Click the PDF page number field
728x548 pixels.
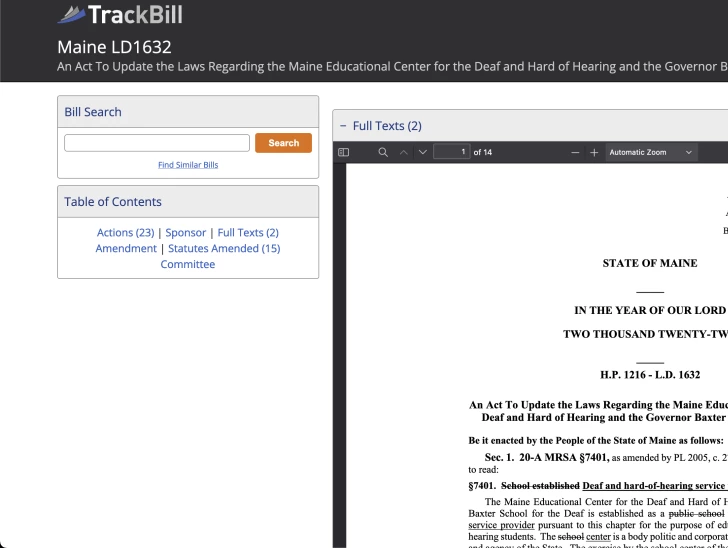(452, 152)
